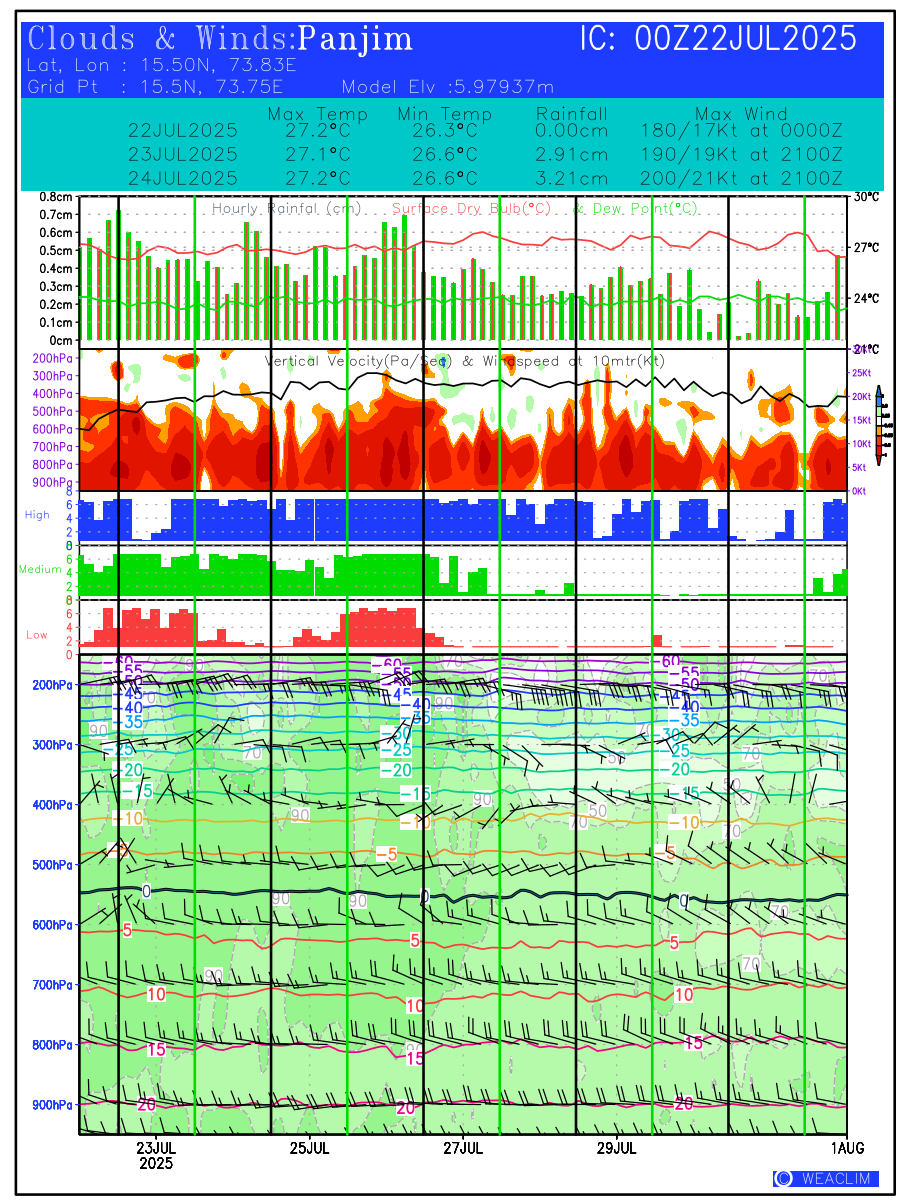900x1200 pixels.
Task: Click the 27JUL date axis label
Action: pos(463,1147)
